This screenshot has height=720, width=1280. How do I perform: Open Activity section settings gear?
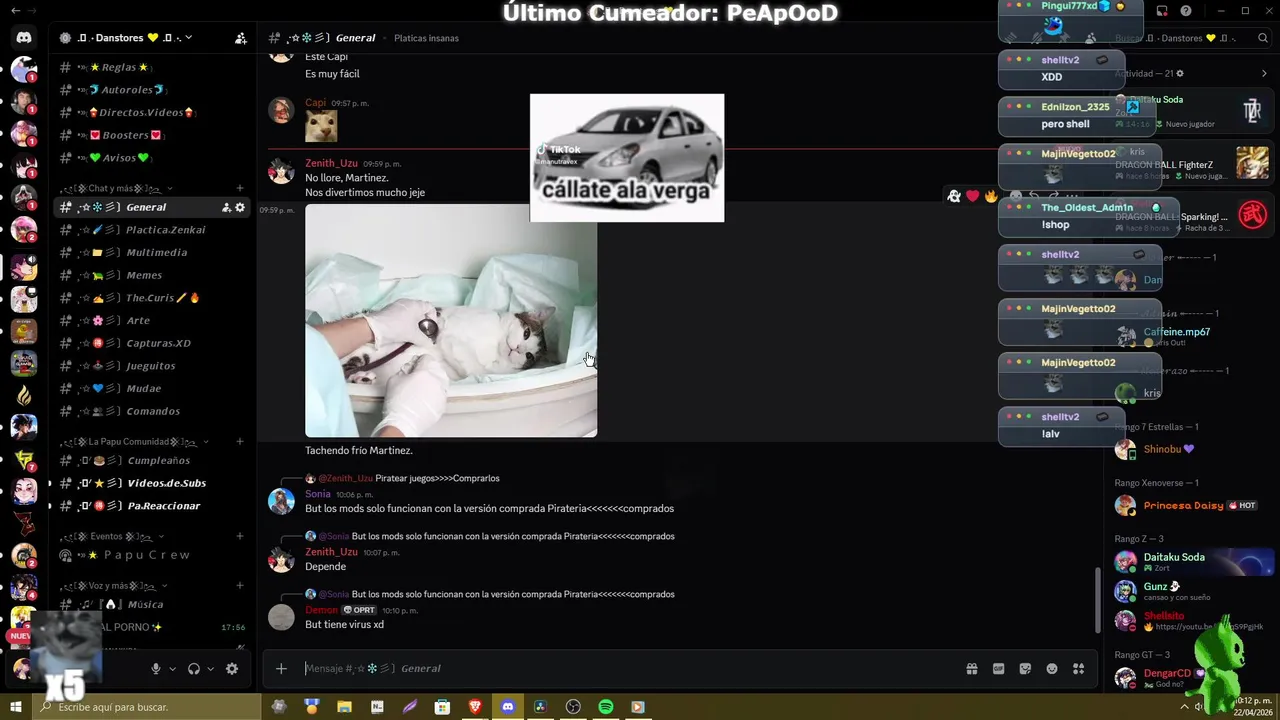click(x=1180, y=74)
